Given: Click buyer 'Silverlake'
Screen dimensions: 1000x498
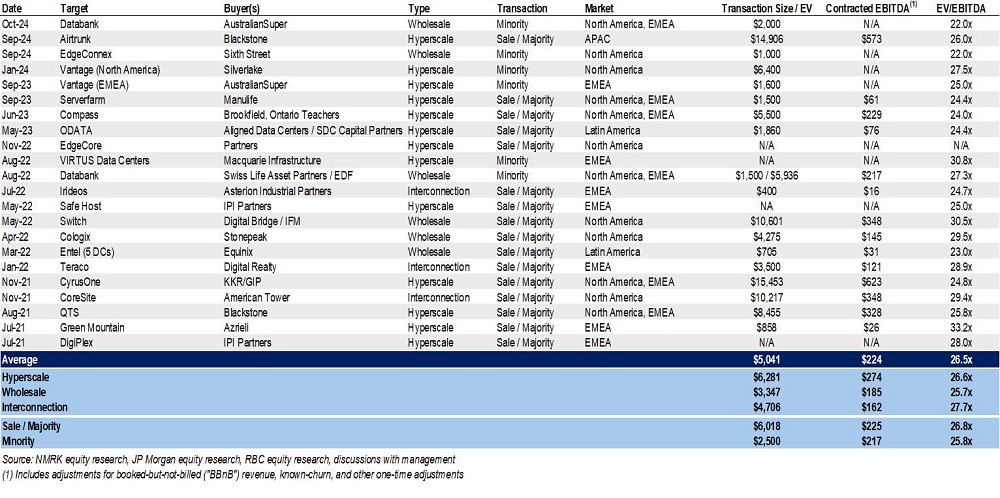Looking at the screenshot, I should coord(243,70).
